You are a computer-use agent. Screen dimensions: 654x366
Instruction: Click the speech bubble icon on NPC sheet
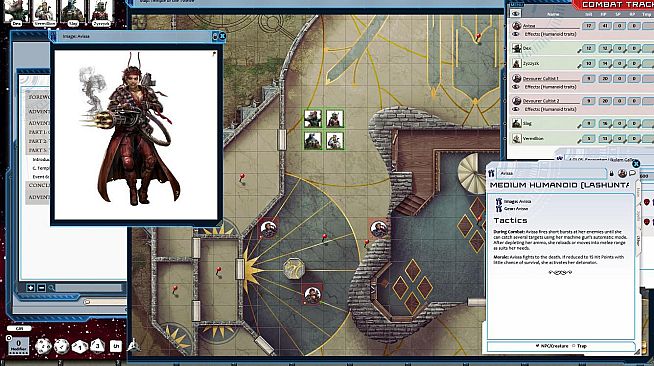[x=632, y=173]
